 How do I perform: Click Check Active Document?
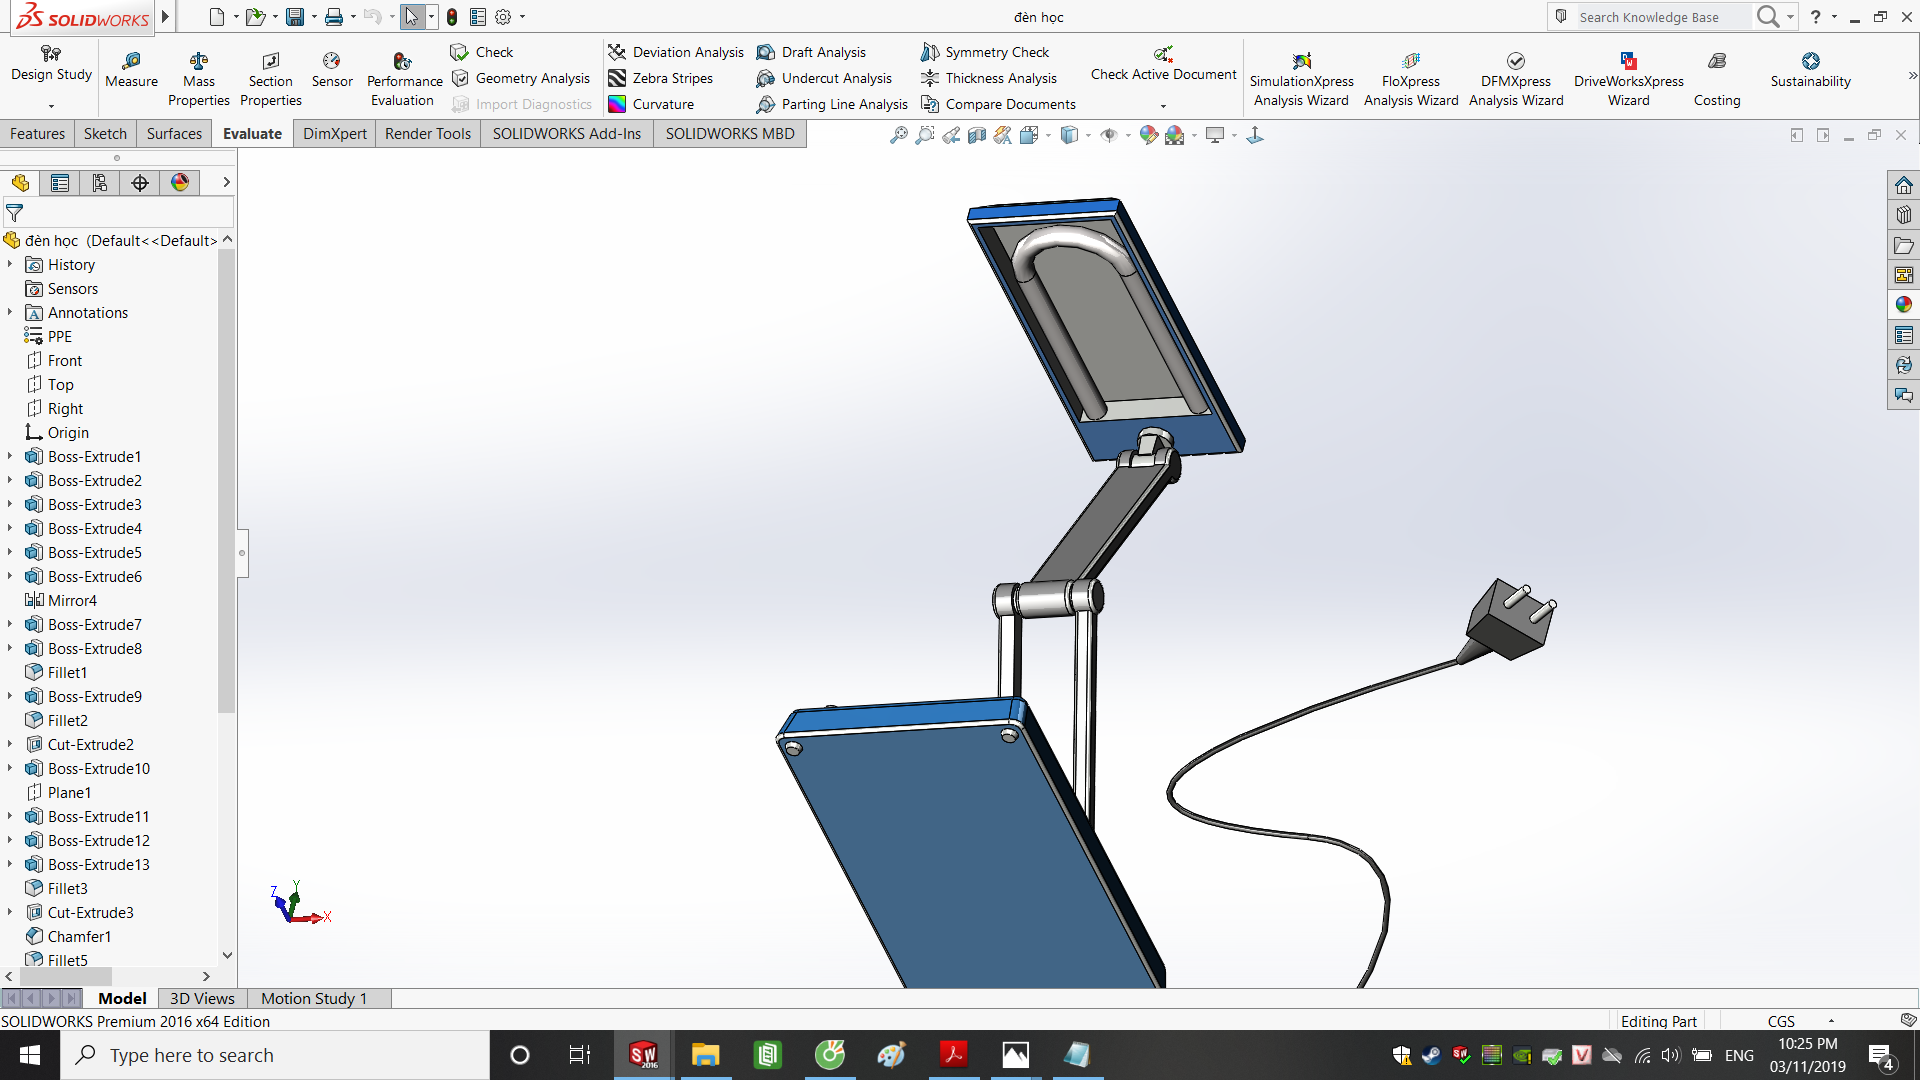coord(1163,64)
